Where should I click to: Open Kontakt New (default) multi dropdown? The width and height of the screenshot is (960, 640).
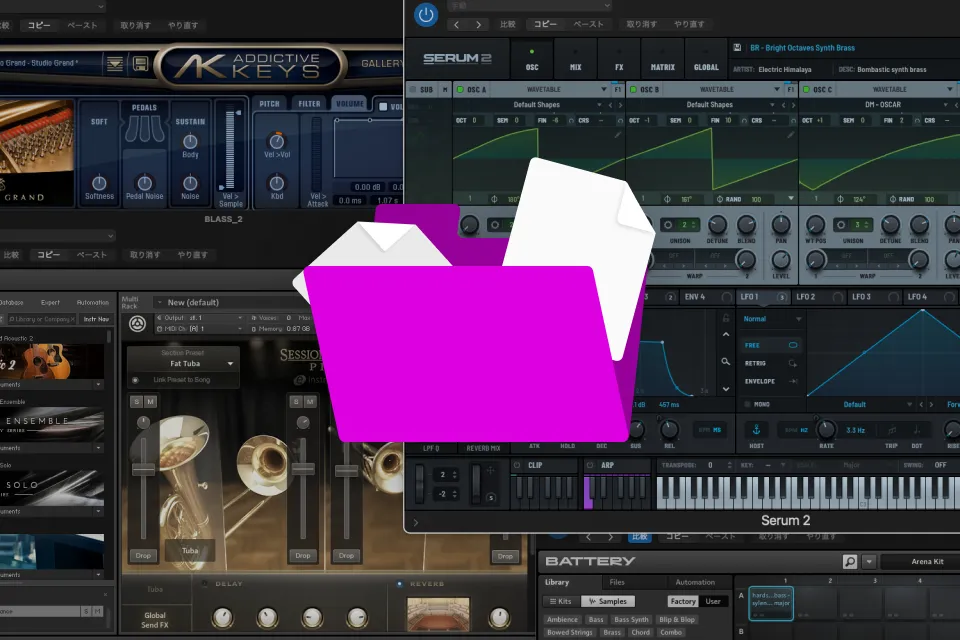[160, 303]
